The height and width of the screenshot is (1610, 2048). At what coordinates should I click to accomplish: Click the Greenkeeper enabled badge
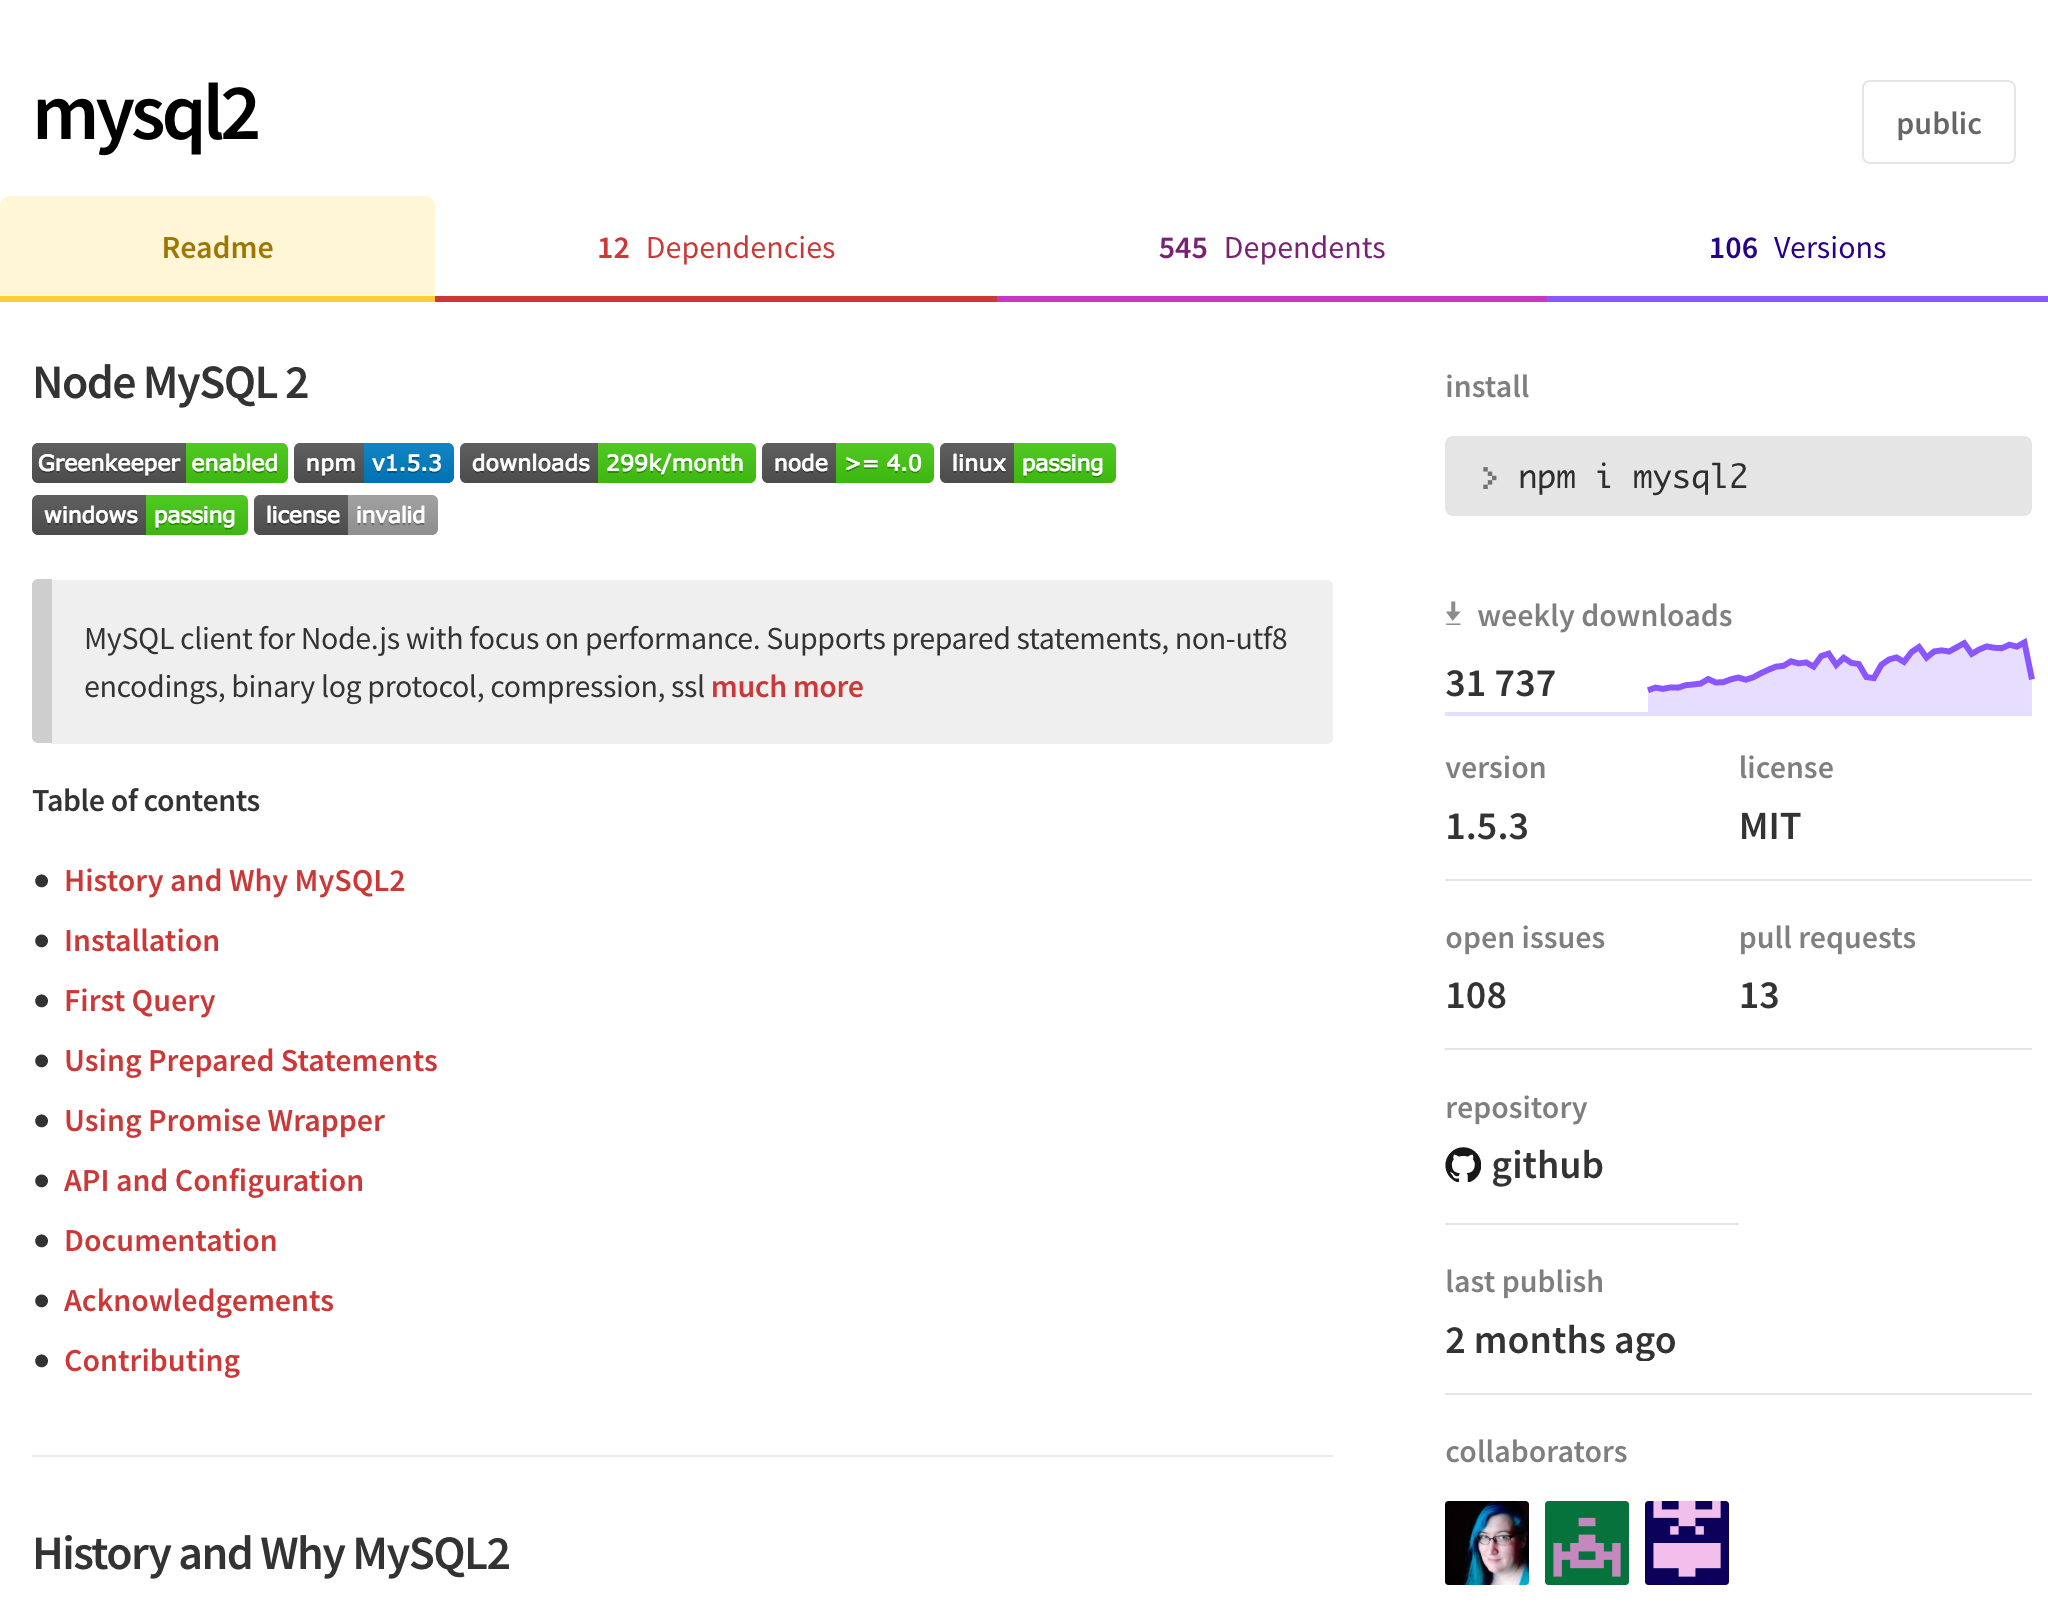click(x=160, y=463)
